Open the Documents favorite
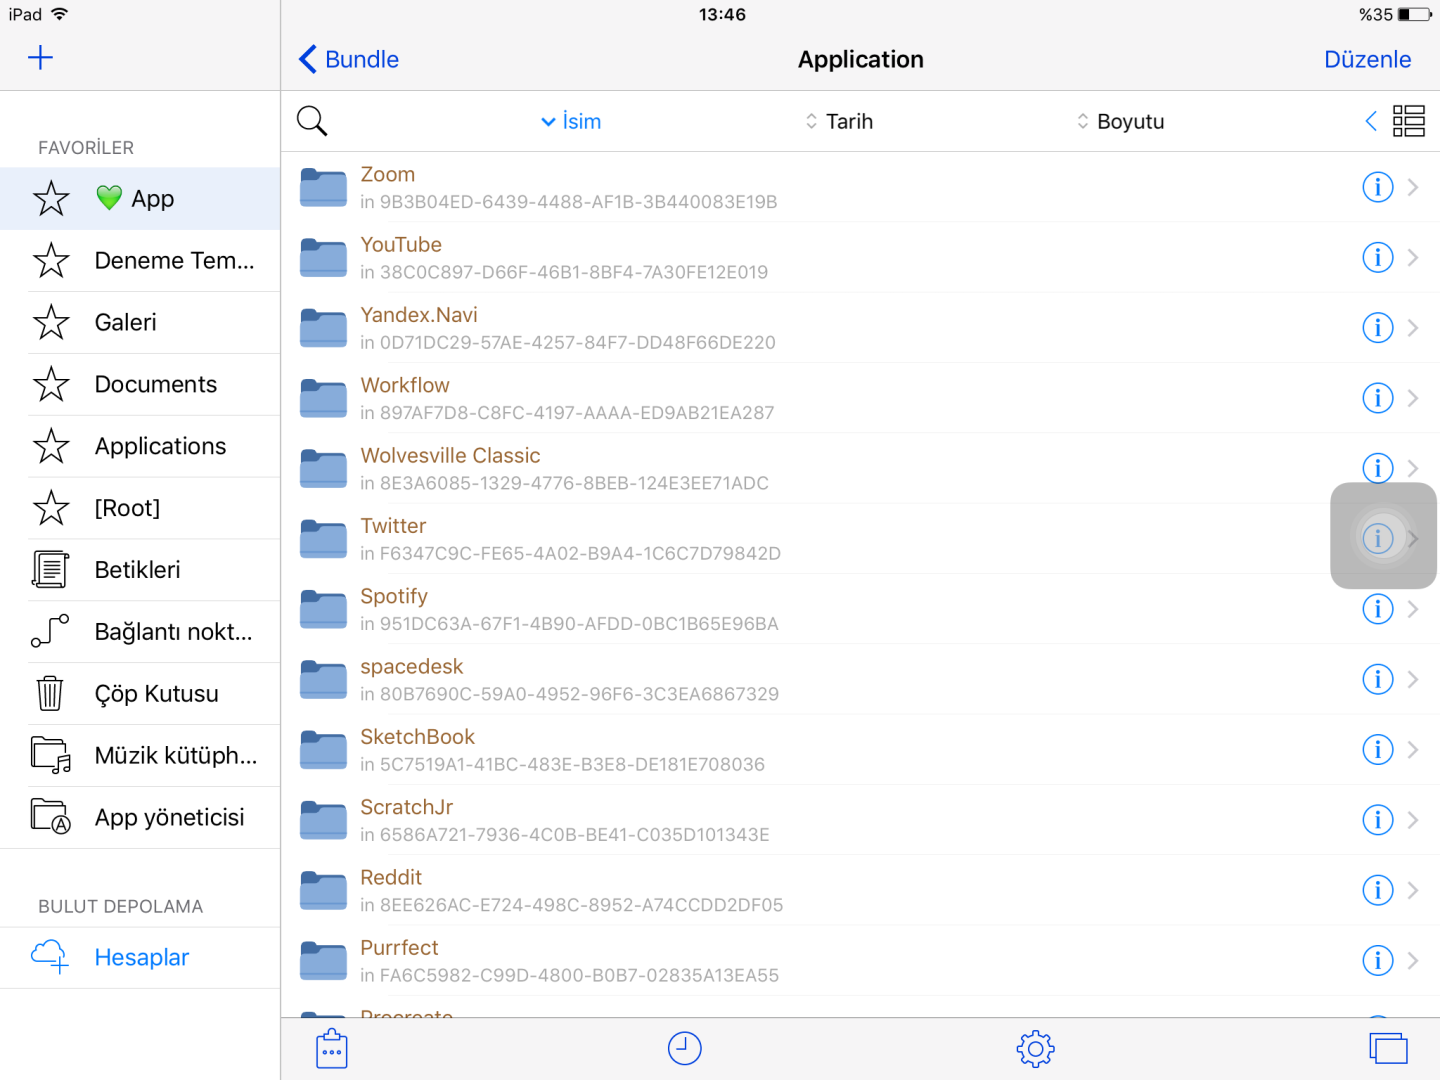This screenshot has height=1080, width=1440. pyautogui.click(x=140, y=385)
